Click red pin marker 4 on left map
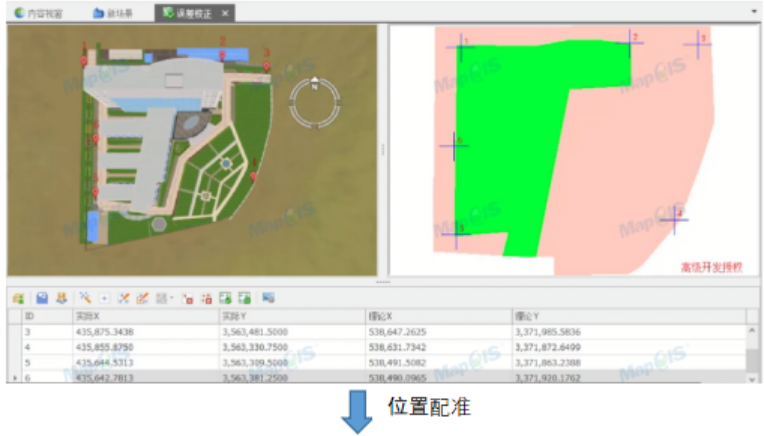 253,176
